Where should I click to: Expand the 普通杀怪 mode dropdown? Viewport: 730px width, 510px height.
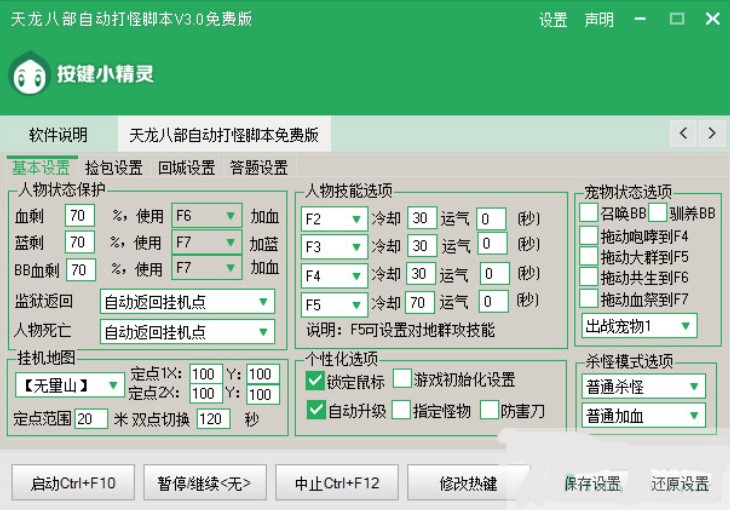coord(643,386)
